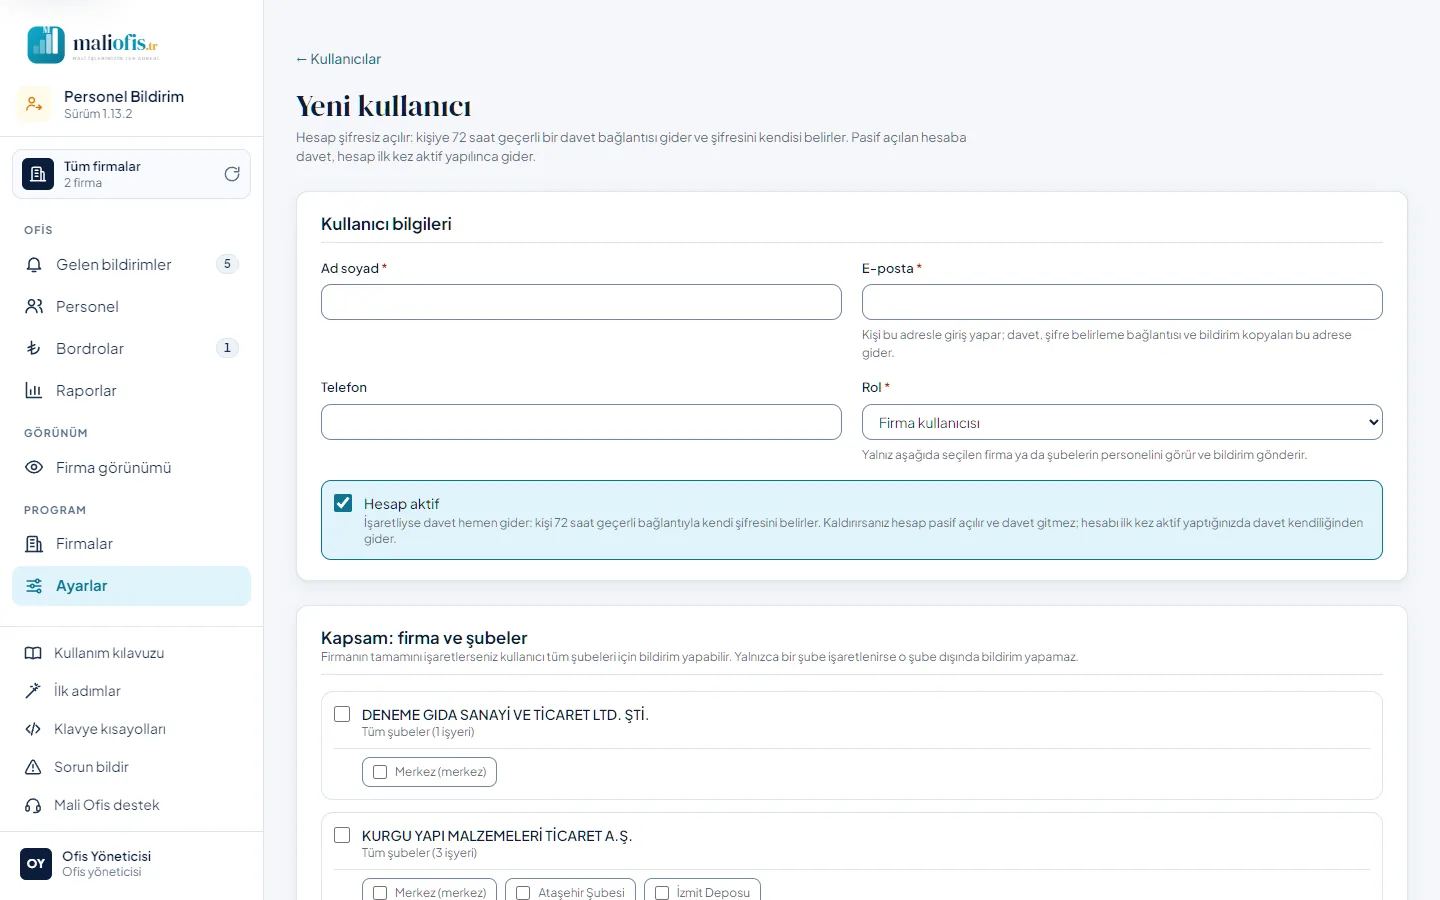The image size is (1440, 900).
Task: Click the sliders icon for Ayarlar
Action: pos(34,586)
